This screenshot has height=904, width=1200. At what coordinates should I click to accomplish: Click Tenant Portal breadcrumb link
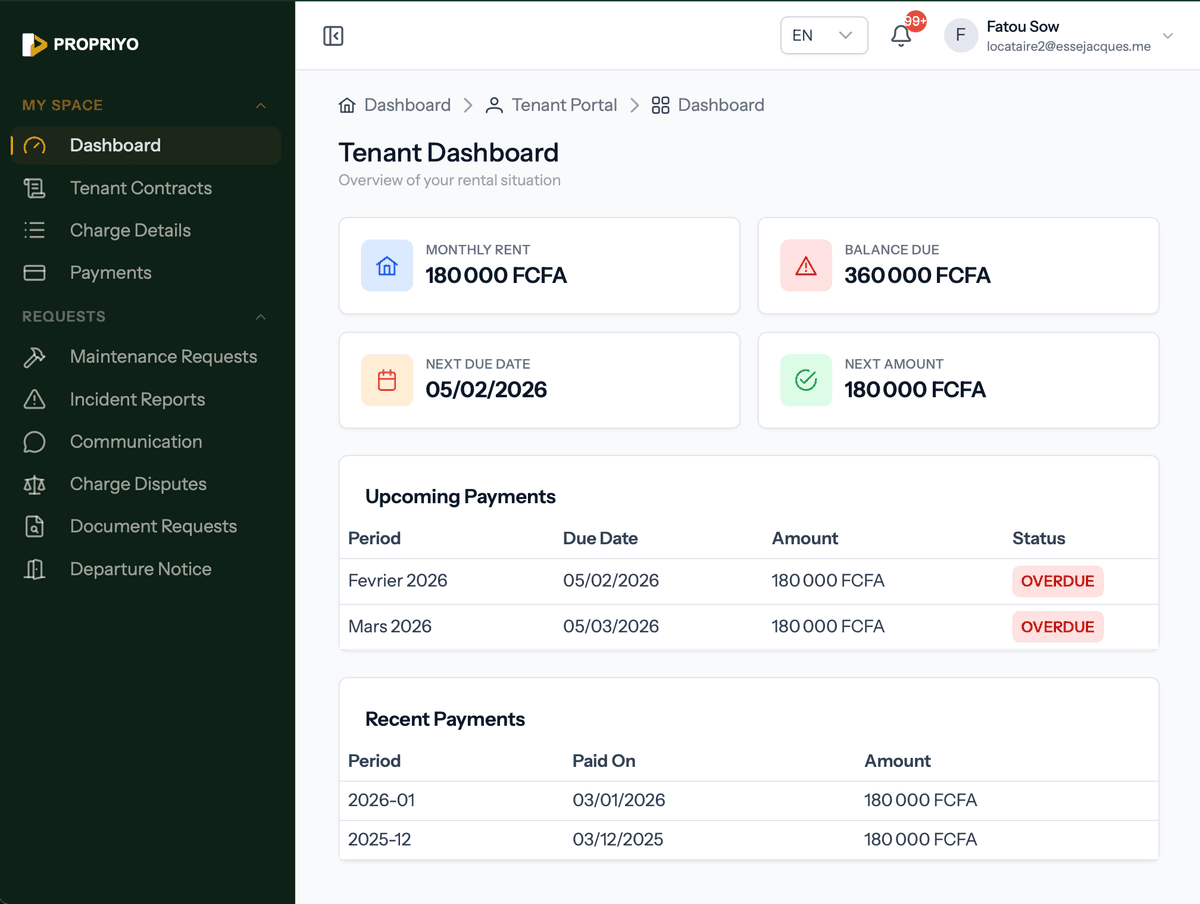click(564, 105)
